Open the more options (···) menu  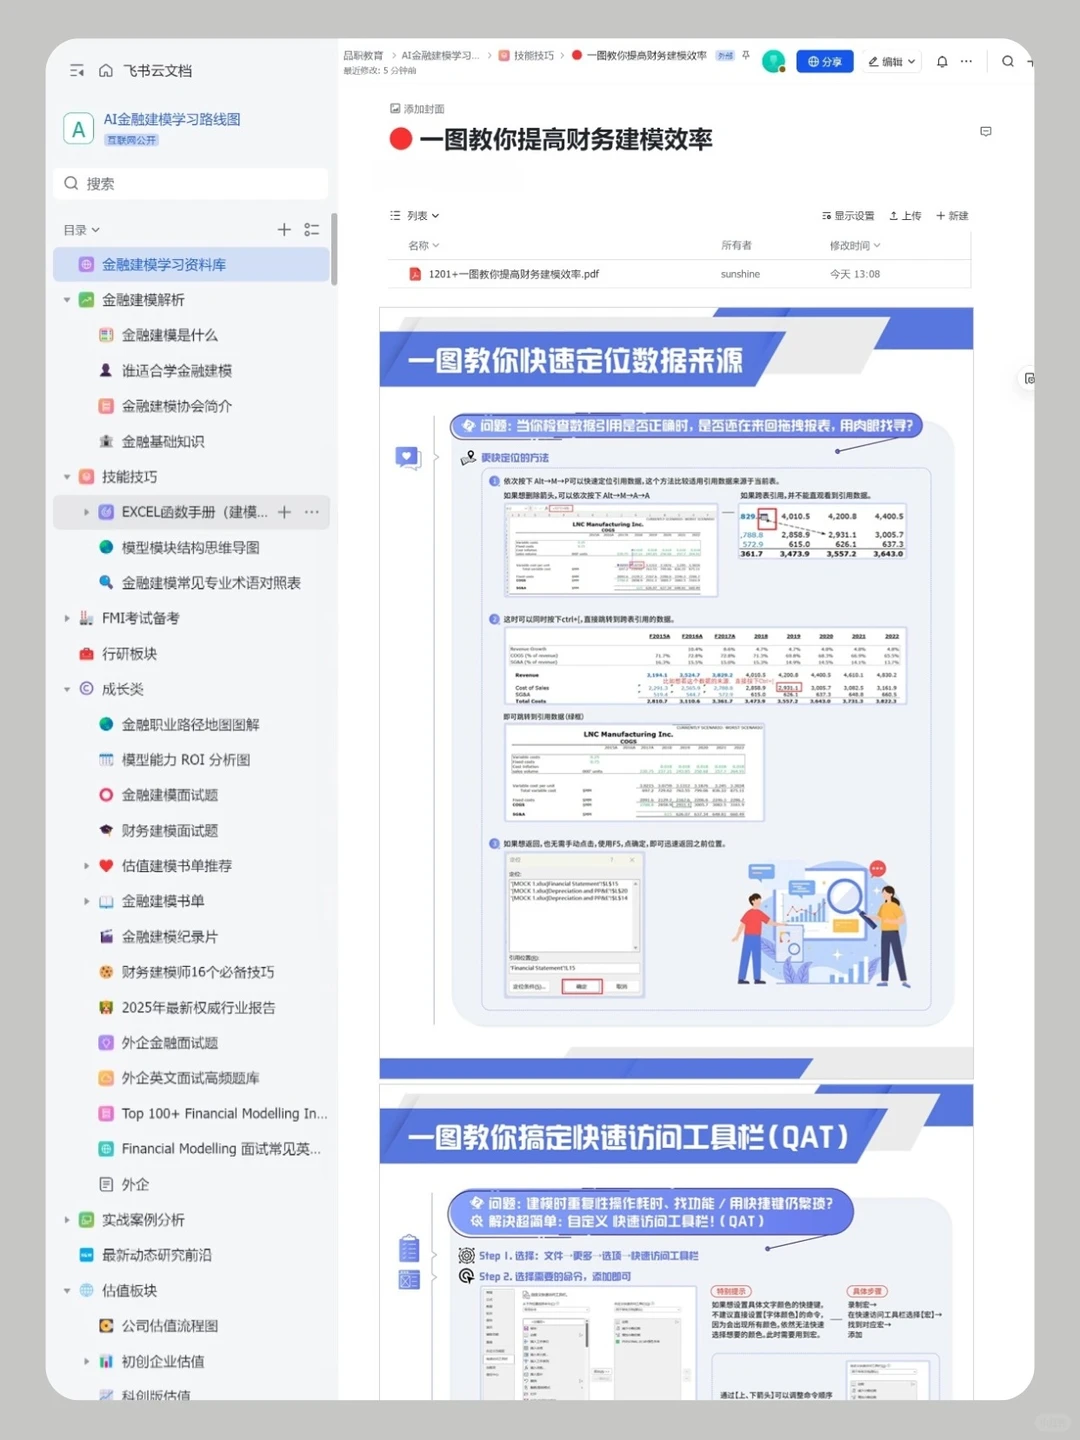(966, 61)
